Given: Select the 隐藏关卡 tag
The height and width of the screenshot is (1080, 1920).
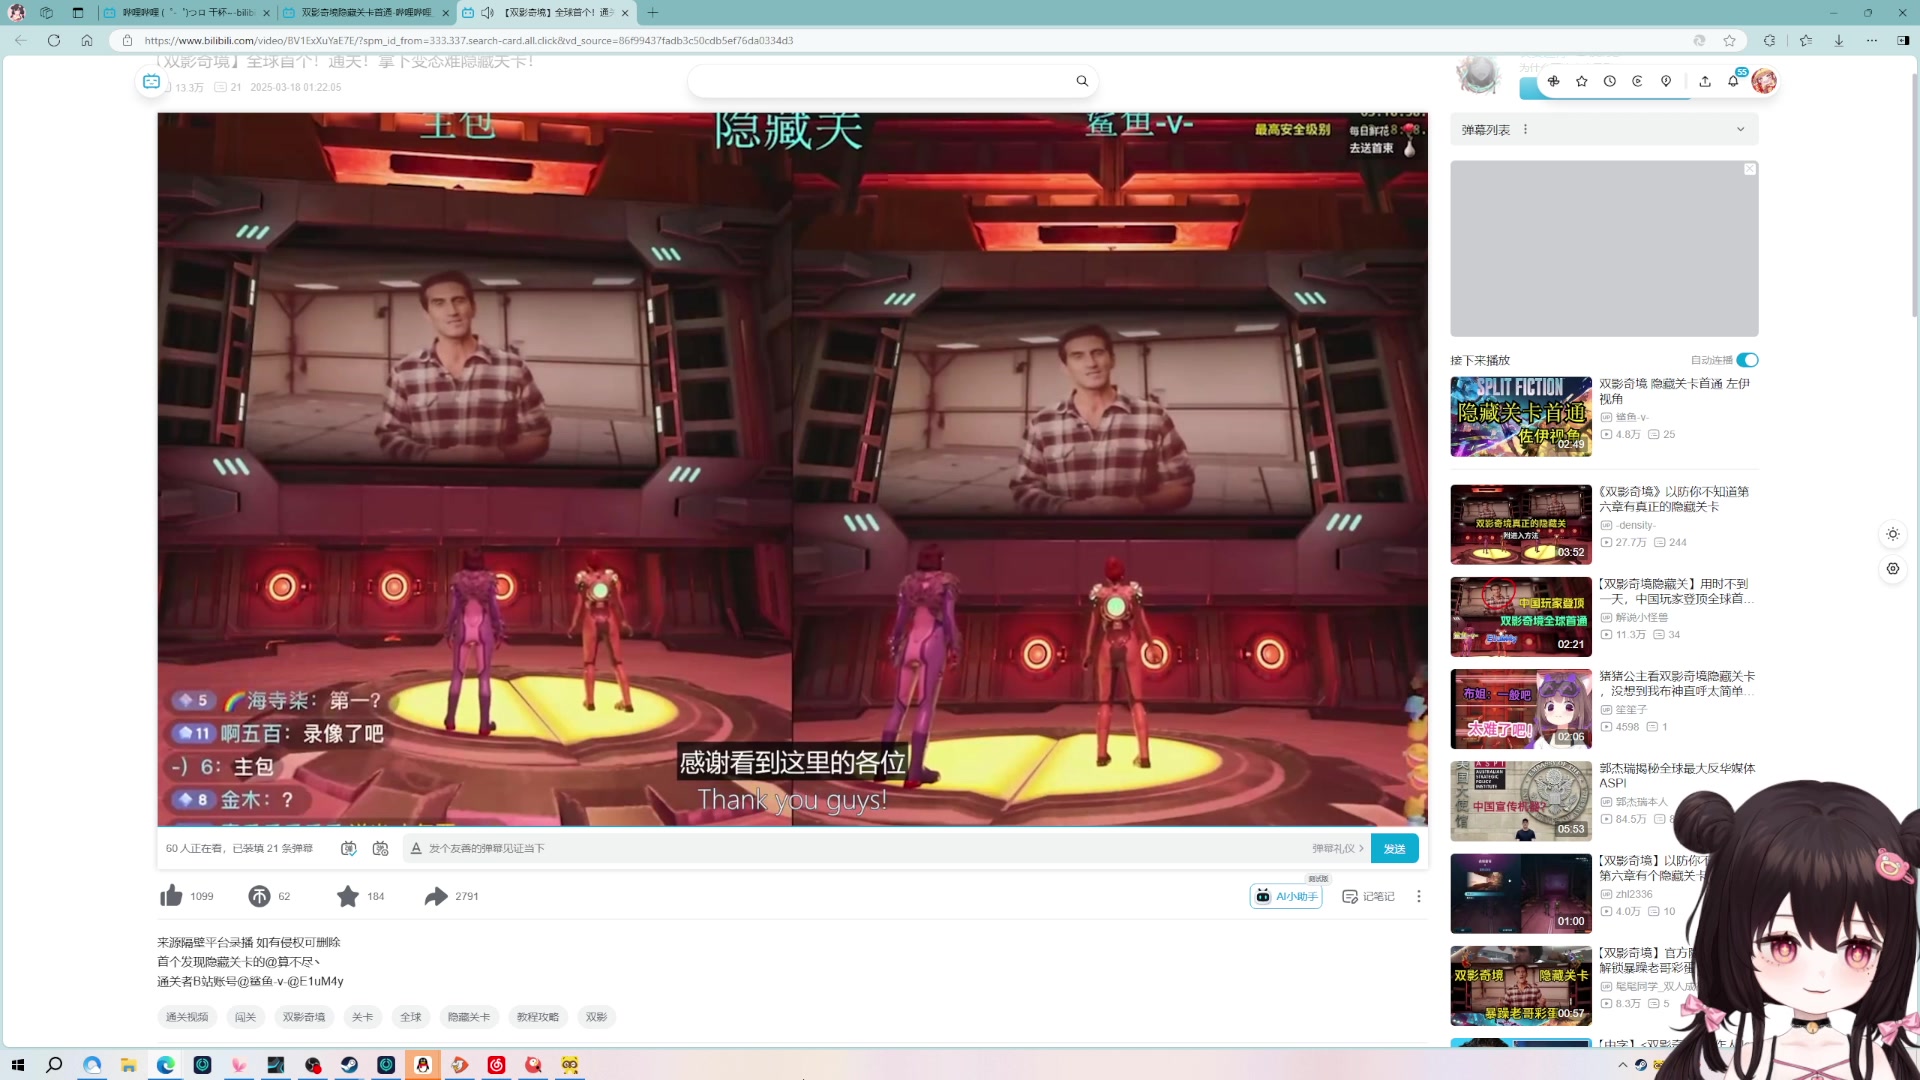Looking at the screenshot, I should point(469,1017).
